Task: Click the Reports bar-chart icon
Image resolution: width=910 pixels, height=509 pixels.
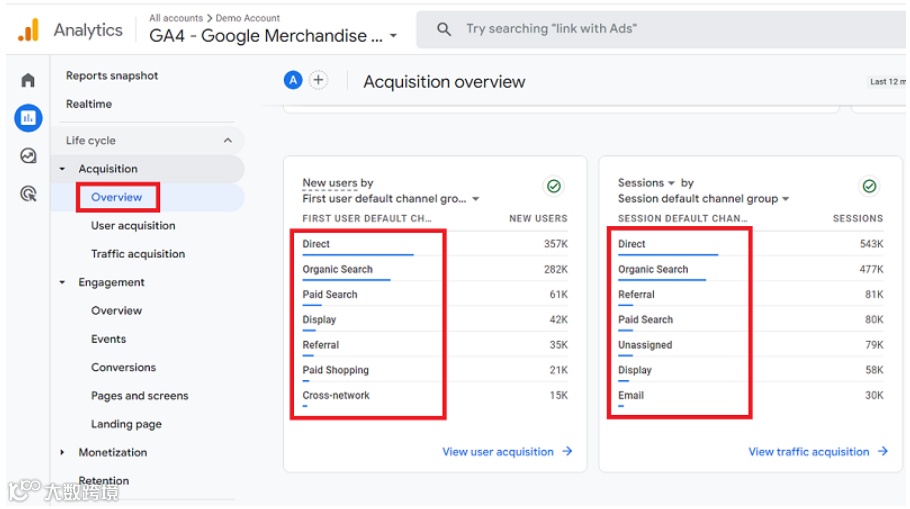Action: (28, 118)
